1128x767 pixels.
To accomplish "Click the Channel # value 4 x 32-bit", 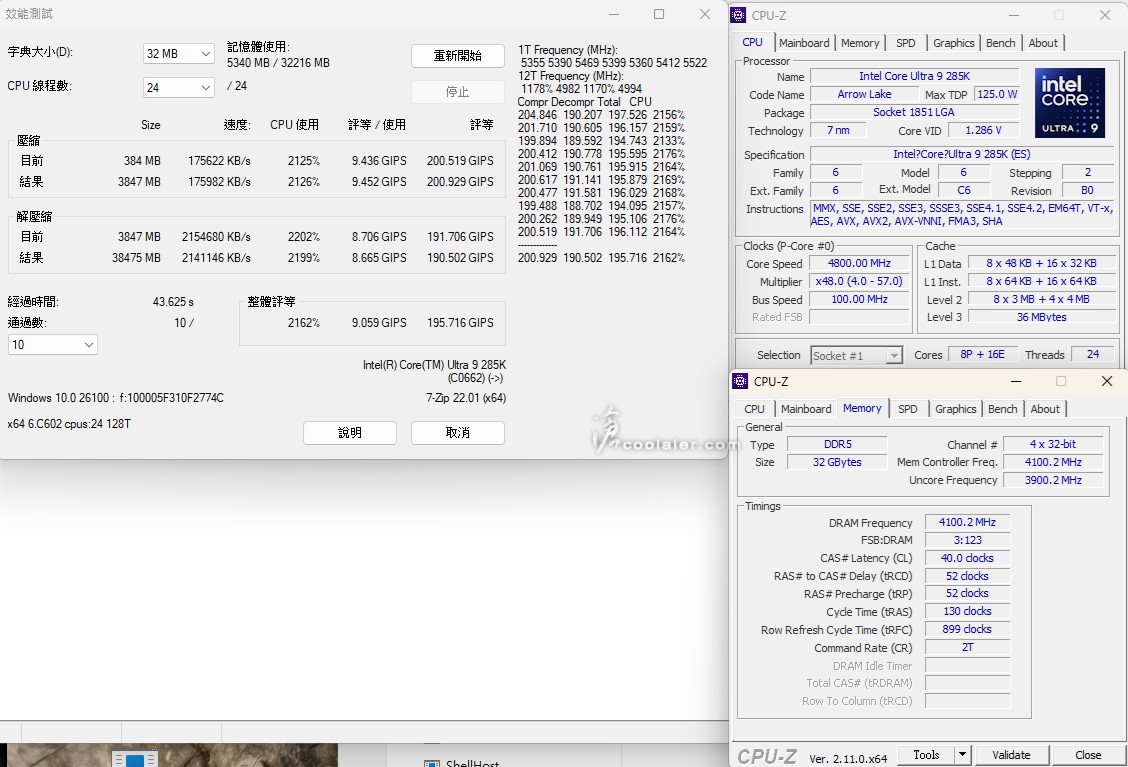I will 1053,444.
